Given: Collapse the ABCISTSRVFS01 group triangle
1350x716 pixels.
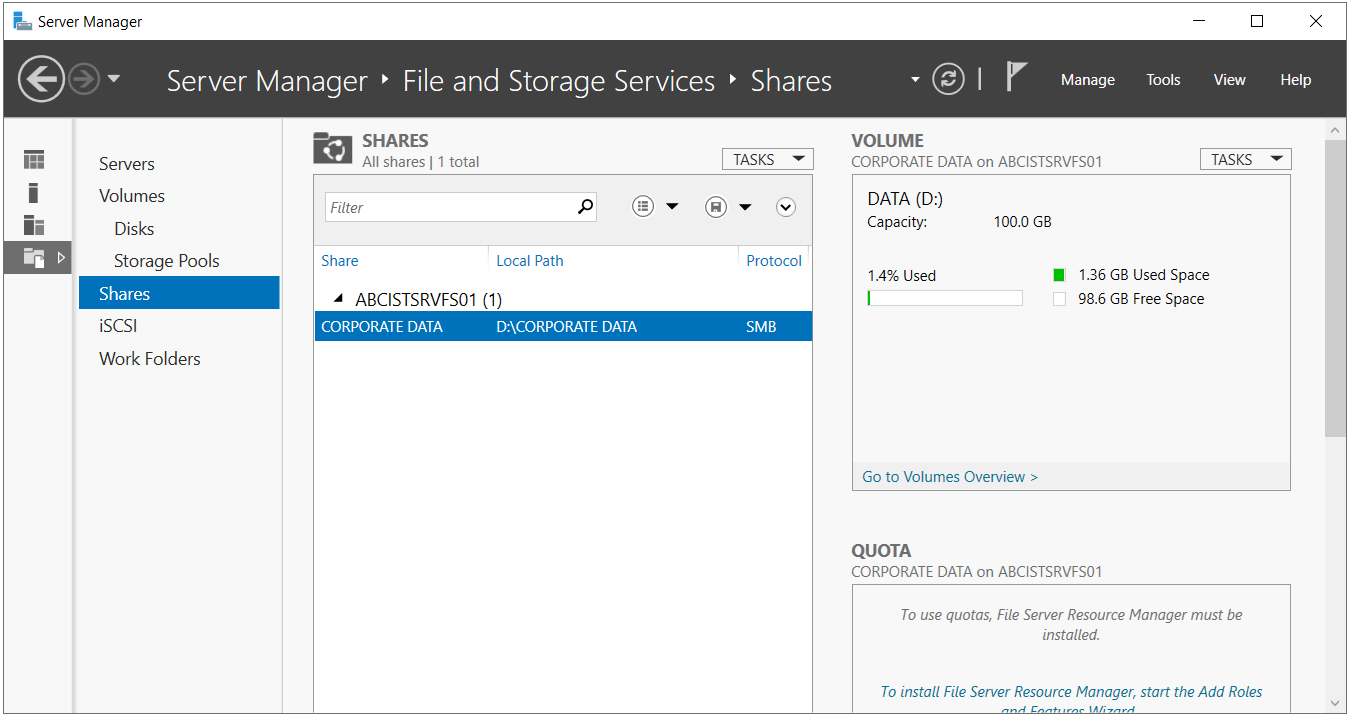Looking at the screenshot, I should (338, 298).
